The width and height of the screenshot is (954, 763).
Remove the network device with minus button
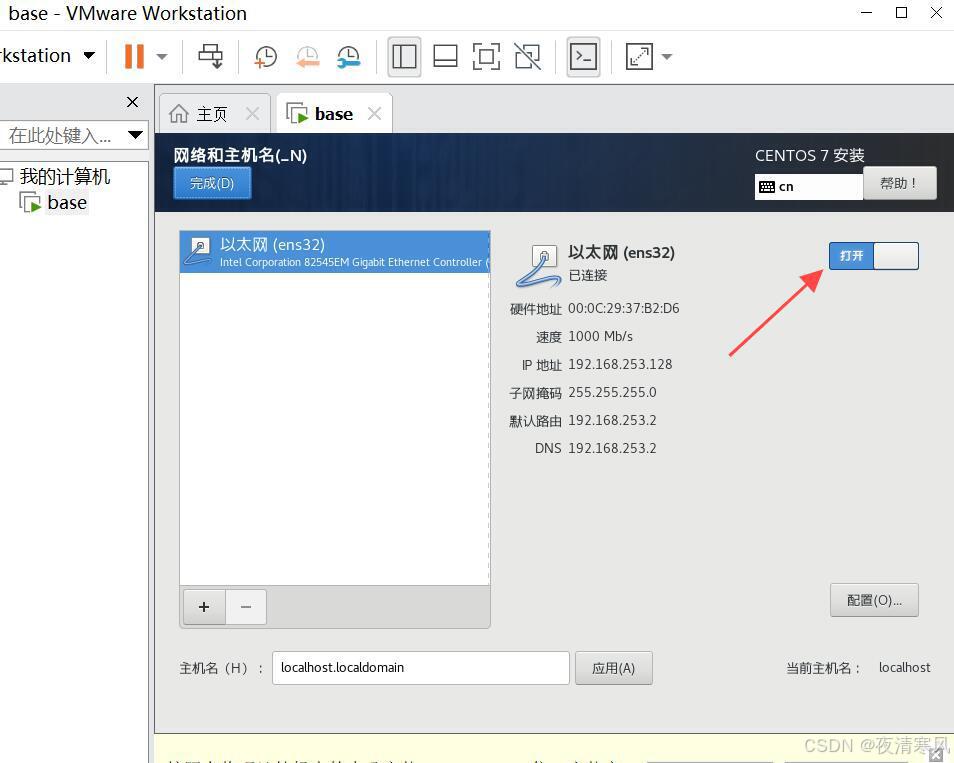click(246, 607)
